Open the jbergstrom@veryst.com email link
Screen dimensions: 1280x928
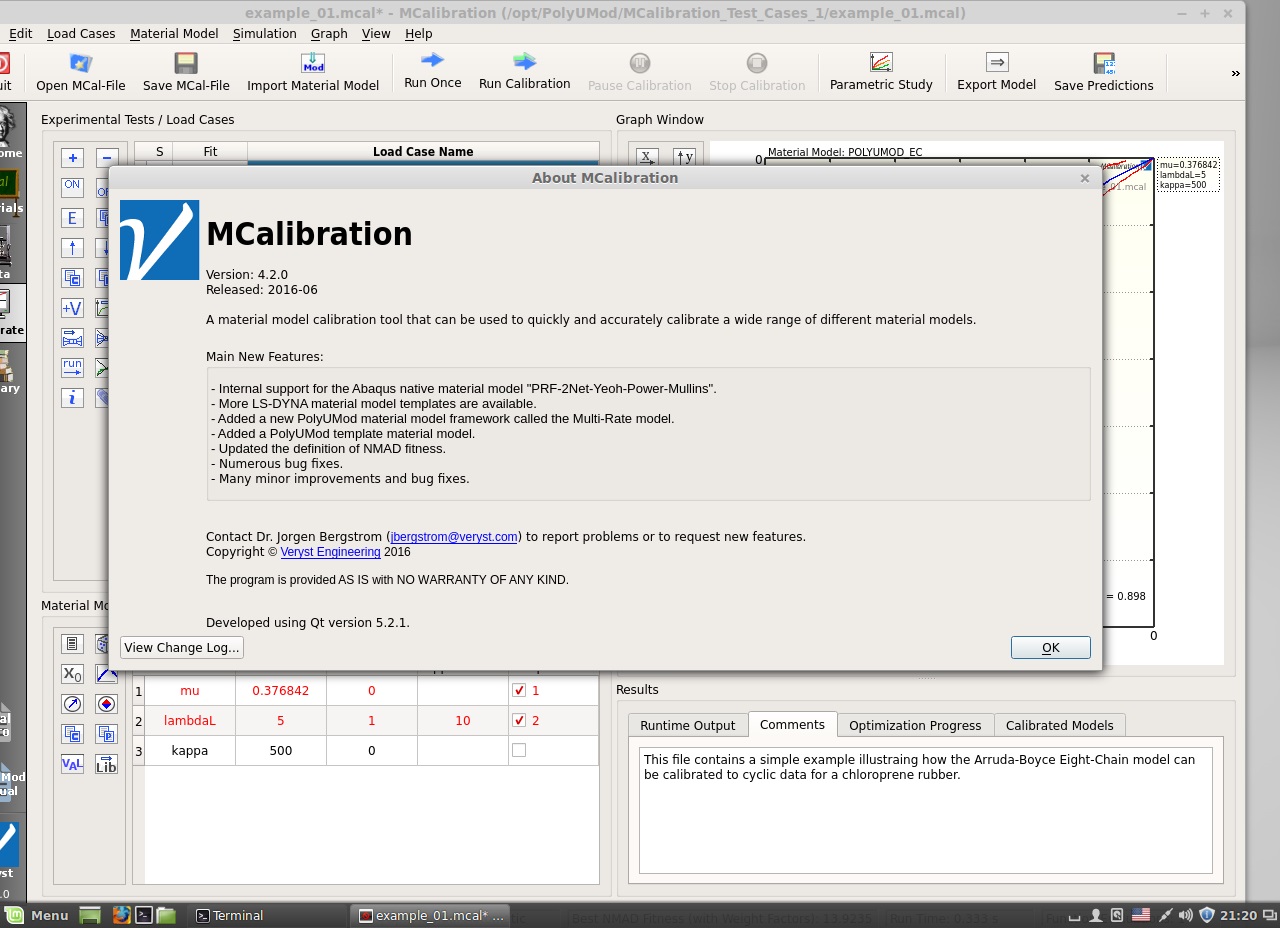[x=454, y=537]
